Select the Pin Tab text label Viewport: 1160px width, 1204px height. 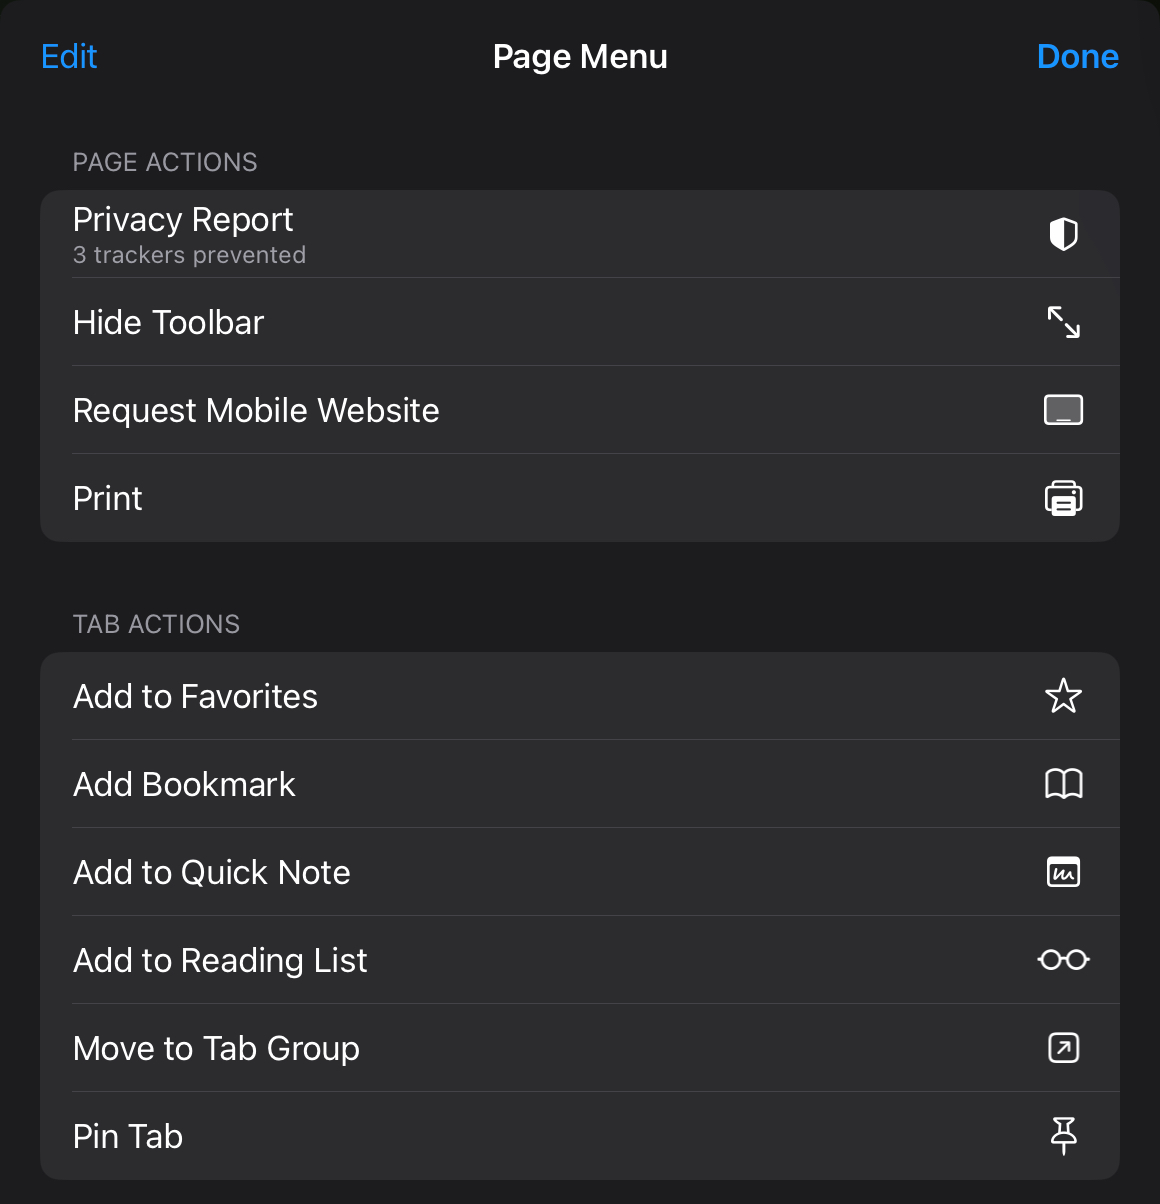tap(128, 1136)
